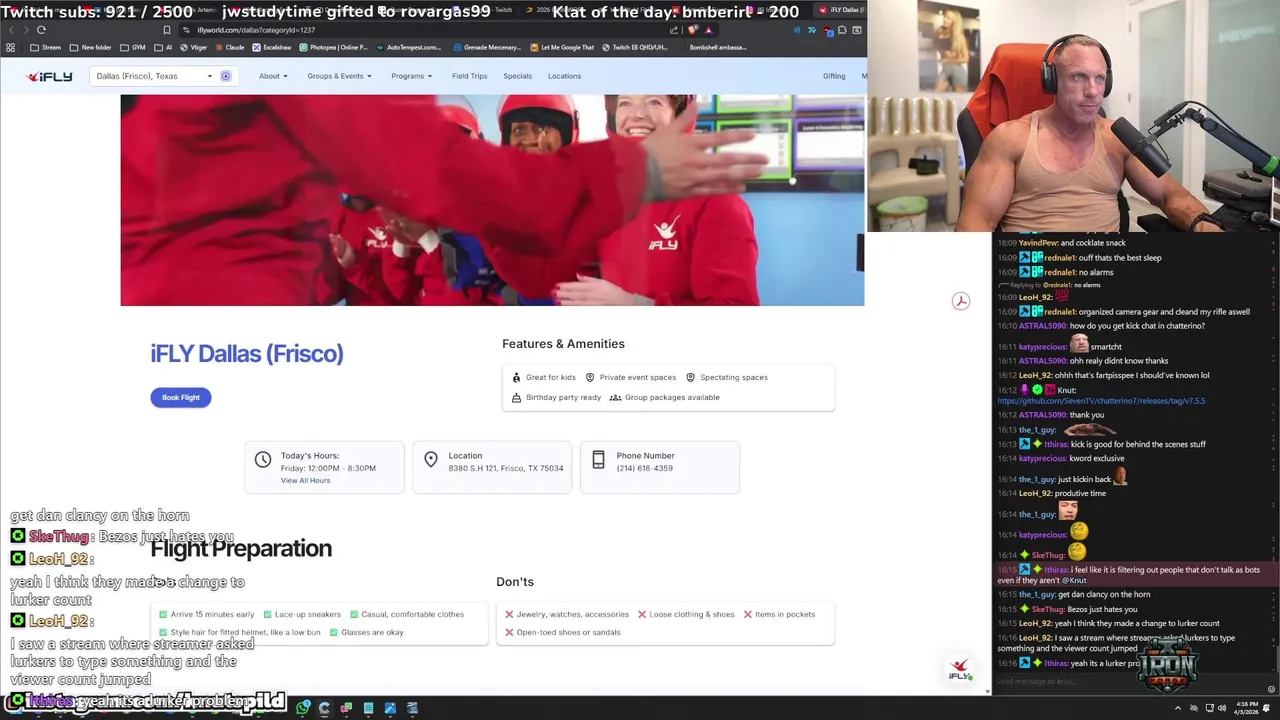Click the red circular iFLY badge right of the hero image
The width and height of the screenshot is (1280, 720).
(x=960, y=301)
